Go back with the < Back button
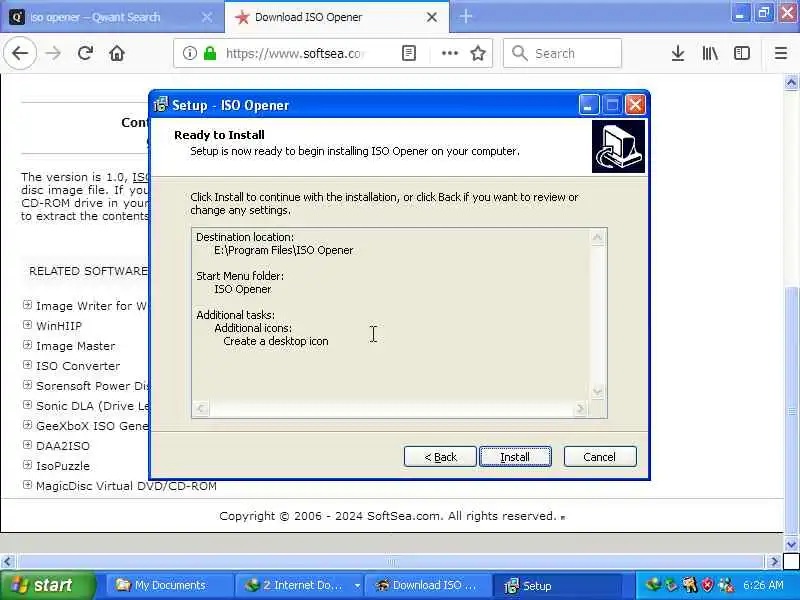800x600 pixels. click(440, 457)
